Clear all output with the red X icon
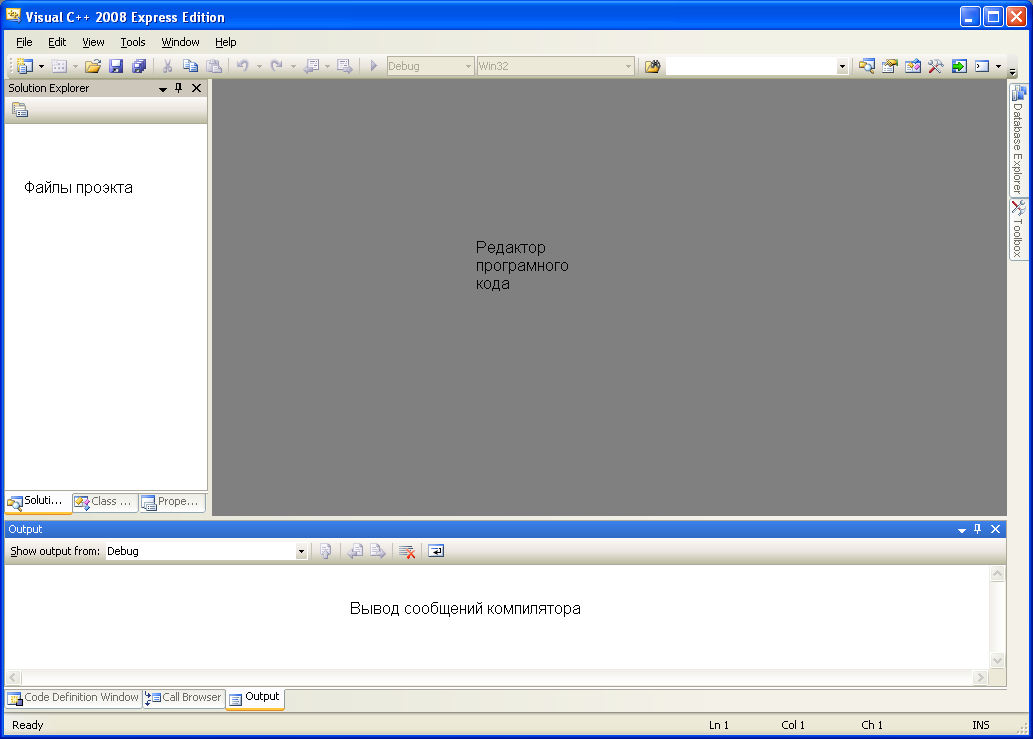Screen dimensions: 1033x739 click(407, 551)
